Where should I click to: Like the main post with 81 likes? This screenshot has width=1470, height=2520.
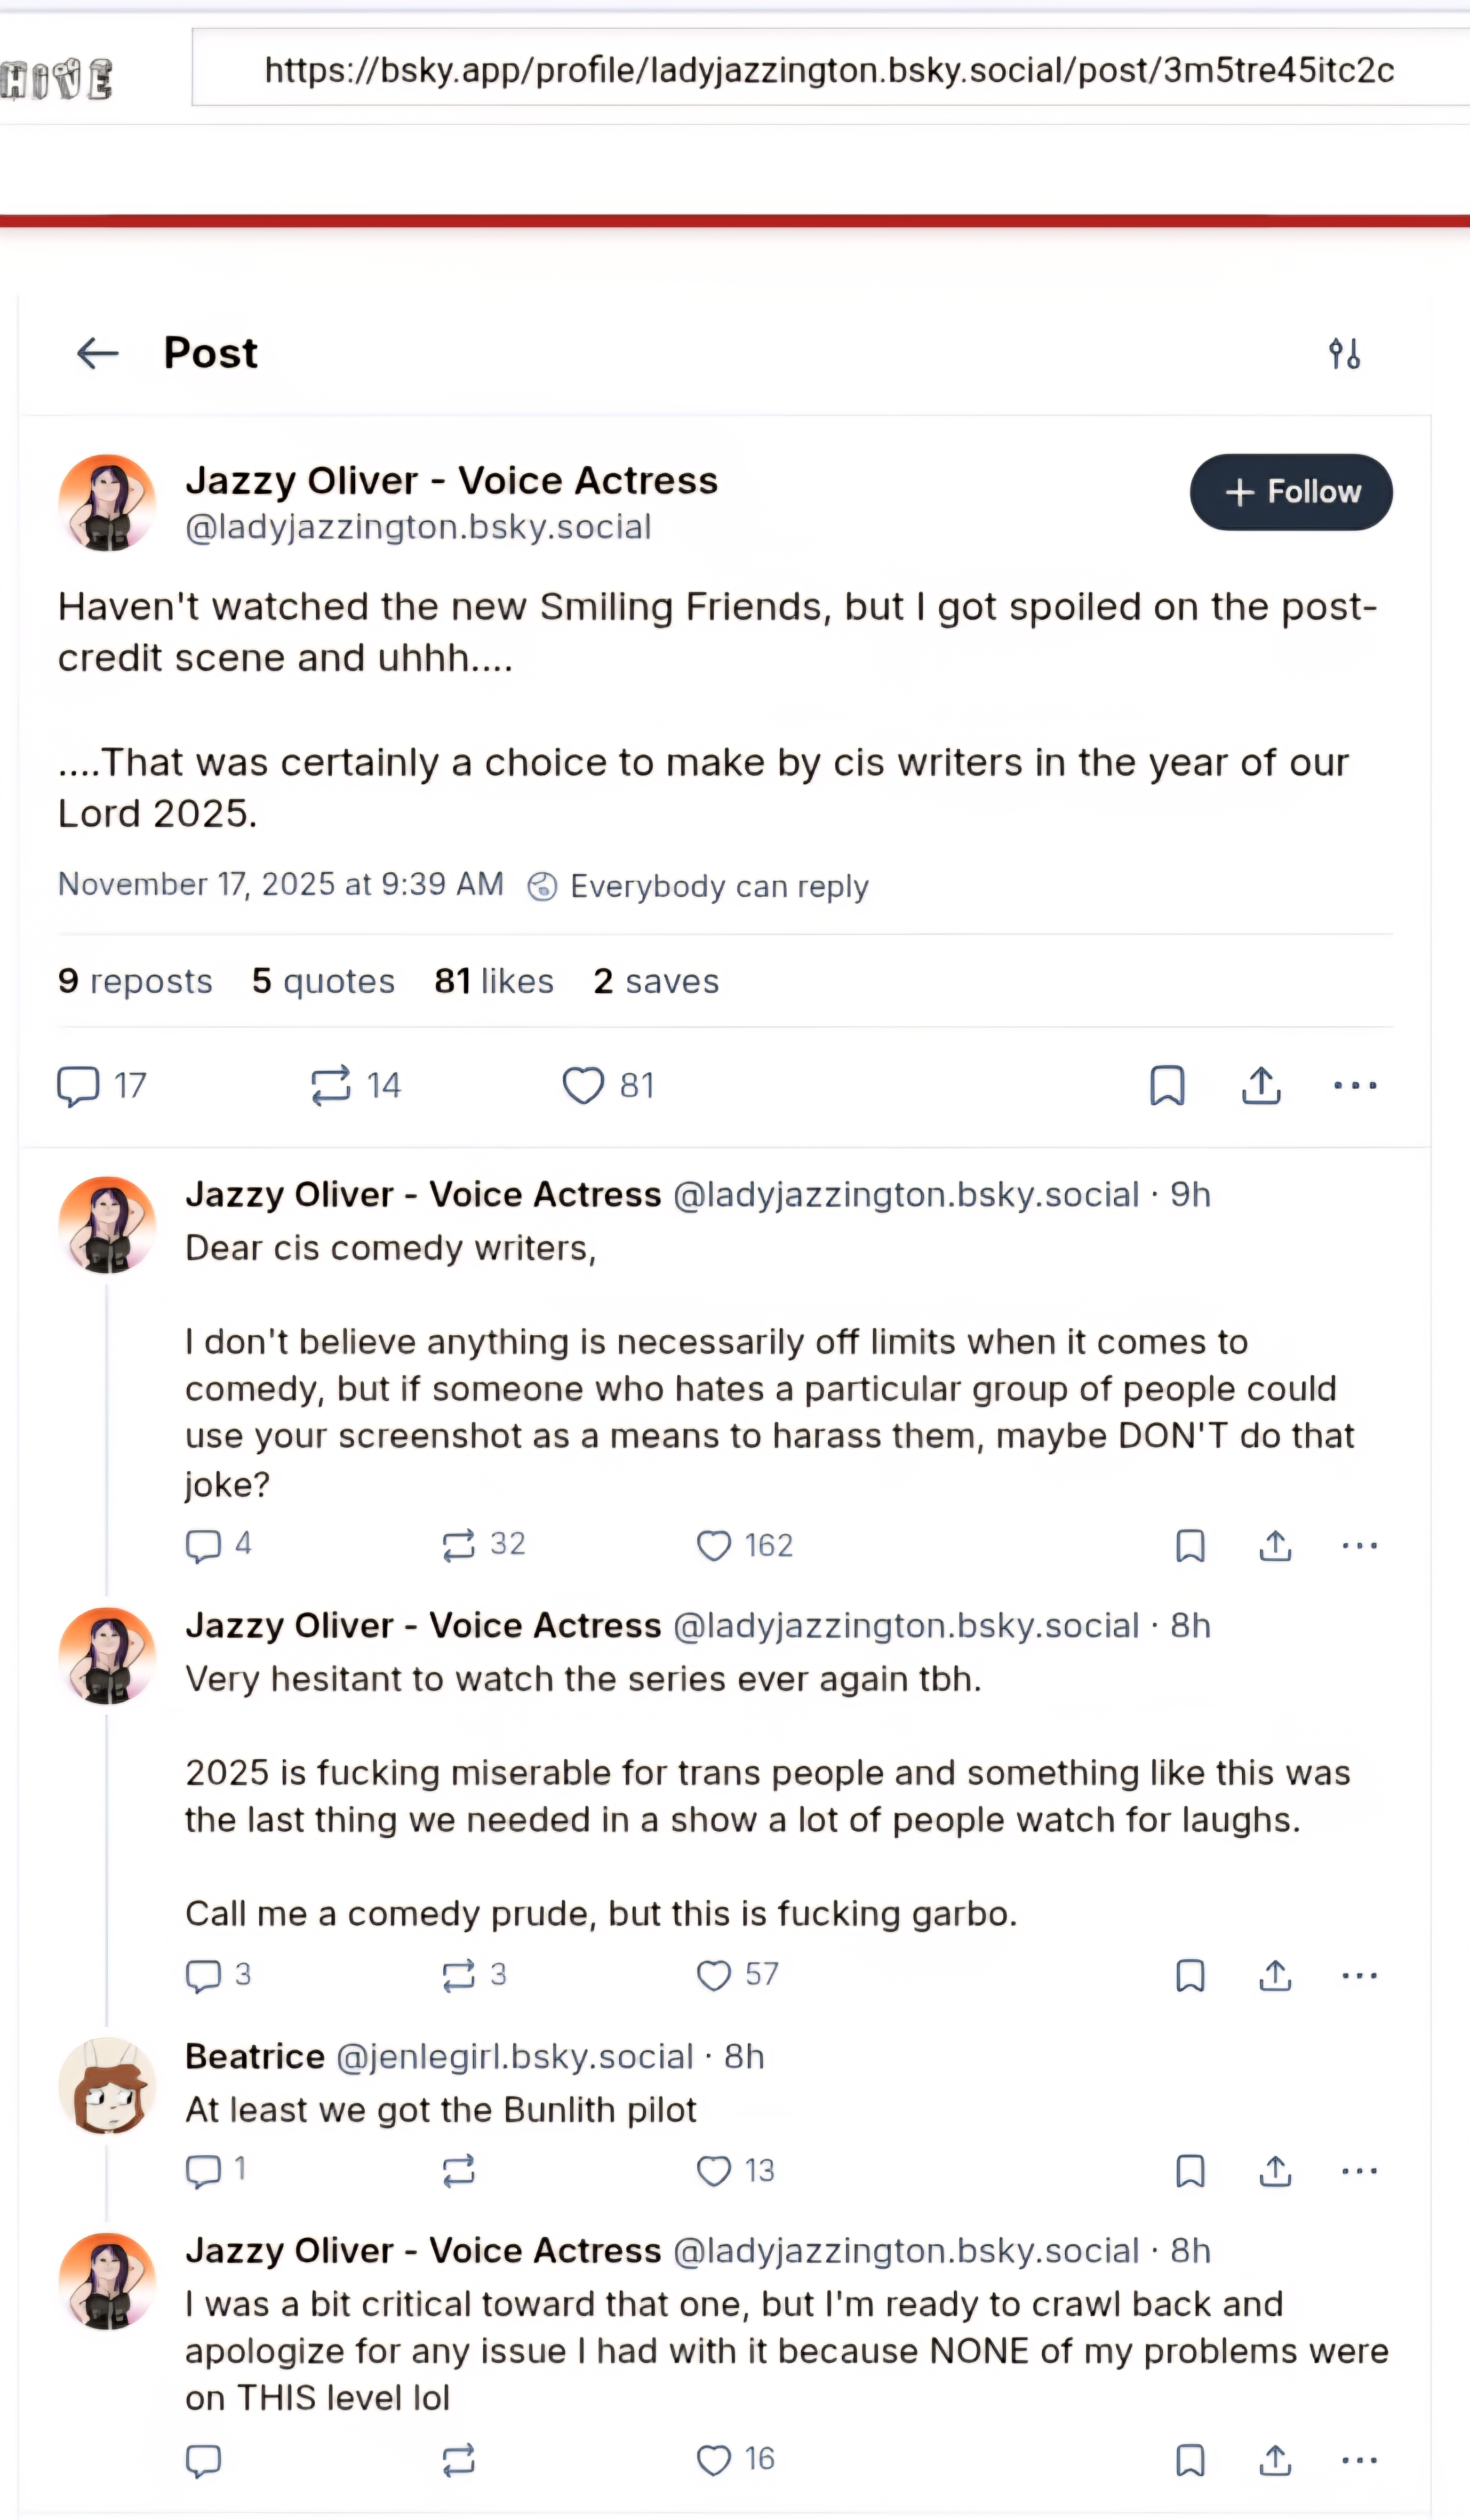(x=583, y=1086)
